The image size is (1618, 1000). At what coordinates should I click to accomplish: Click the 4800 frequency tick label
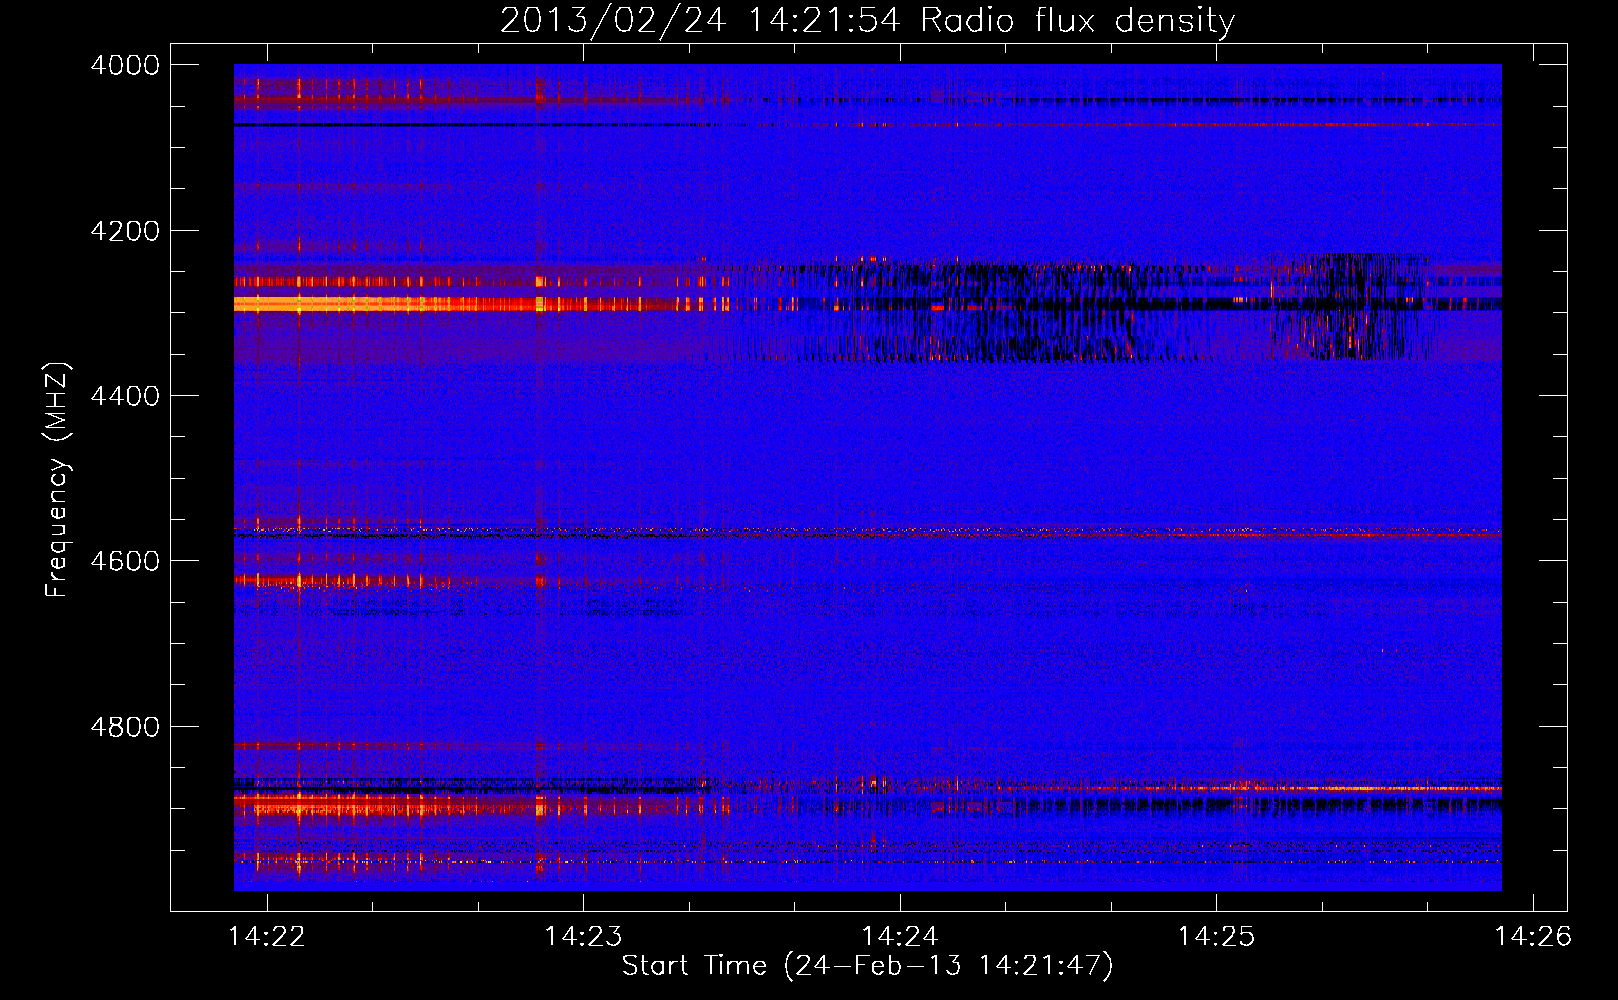click(125, 727)
